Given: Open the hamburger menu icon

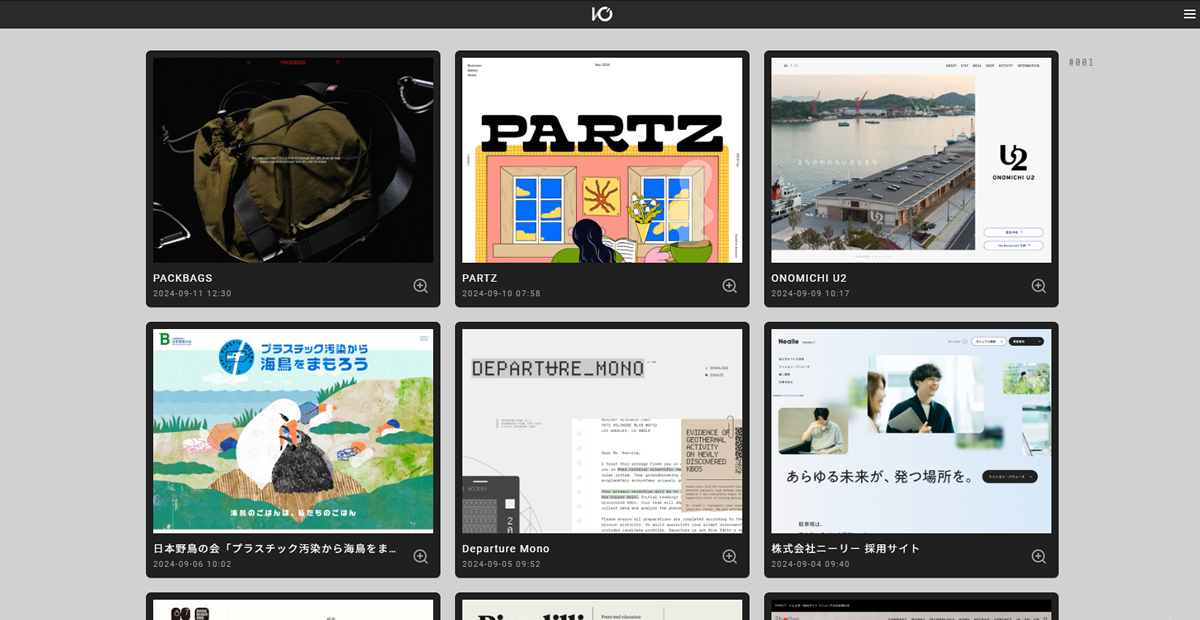Looking at the screenshot, I should click(x=1189, y=14).
